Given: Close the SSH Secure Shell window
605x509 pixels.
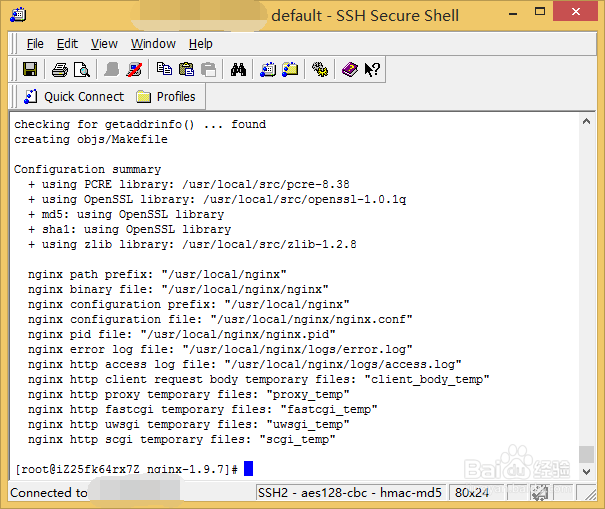Looking at the screenshot, I should click(x=576, y=12).
